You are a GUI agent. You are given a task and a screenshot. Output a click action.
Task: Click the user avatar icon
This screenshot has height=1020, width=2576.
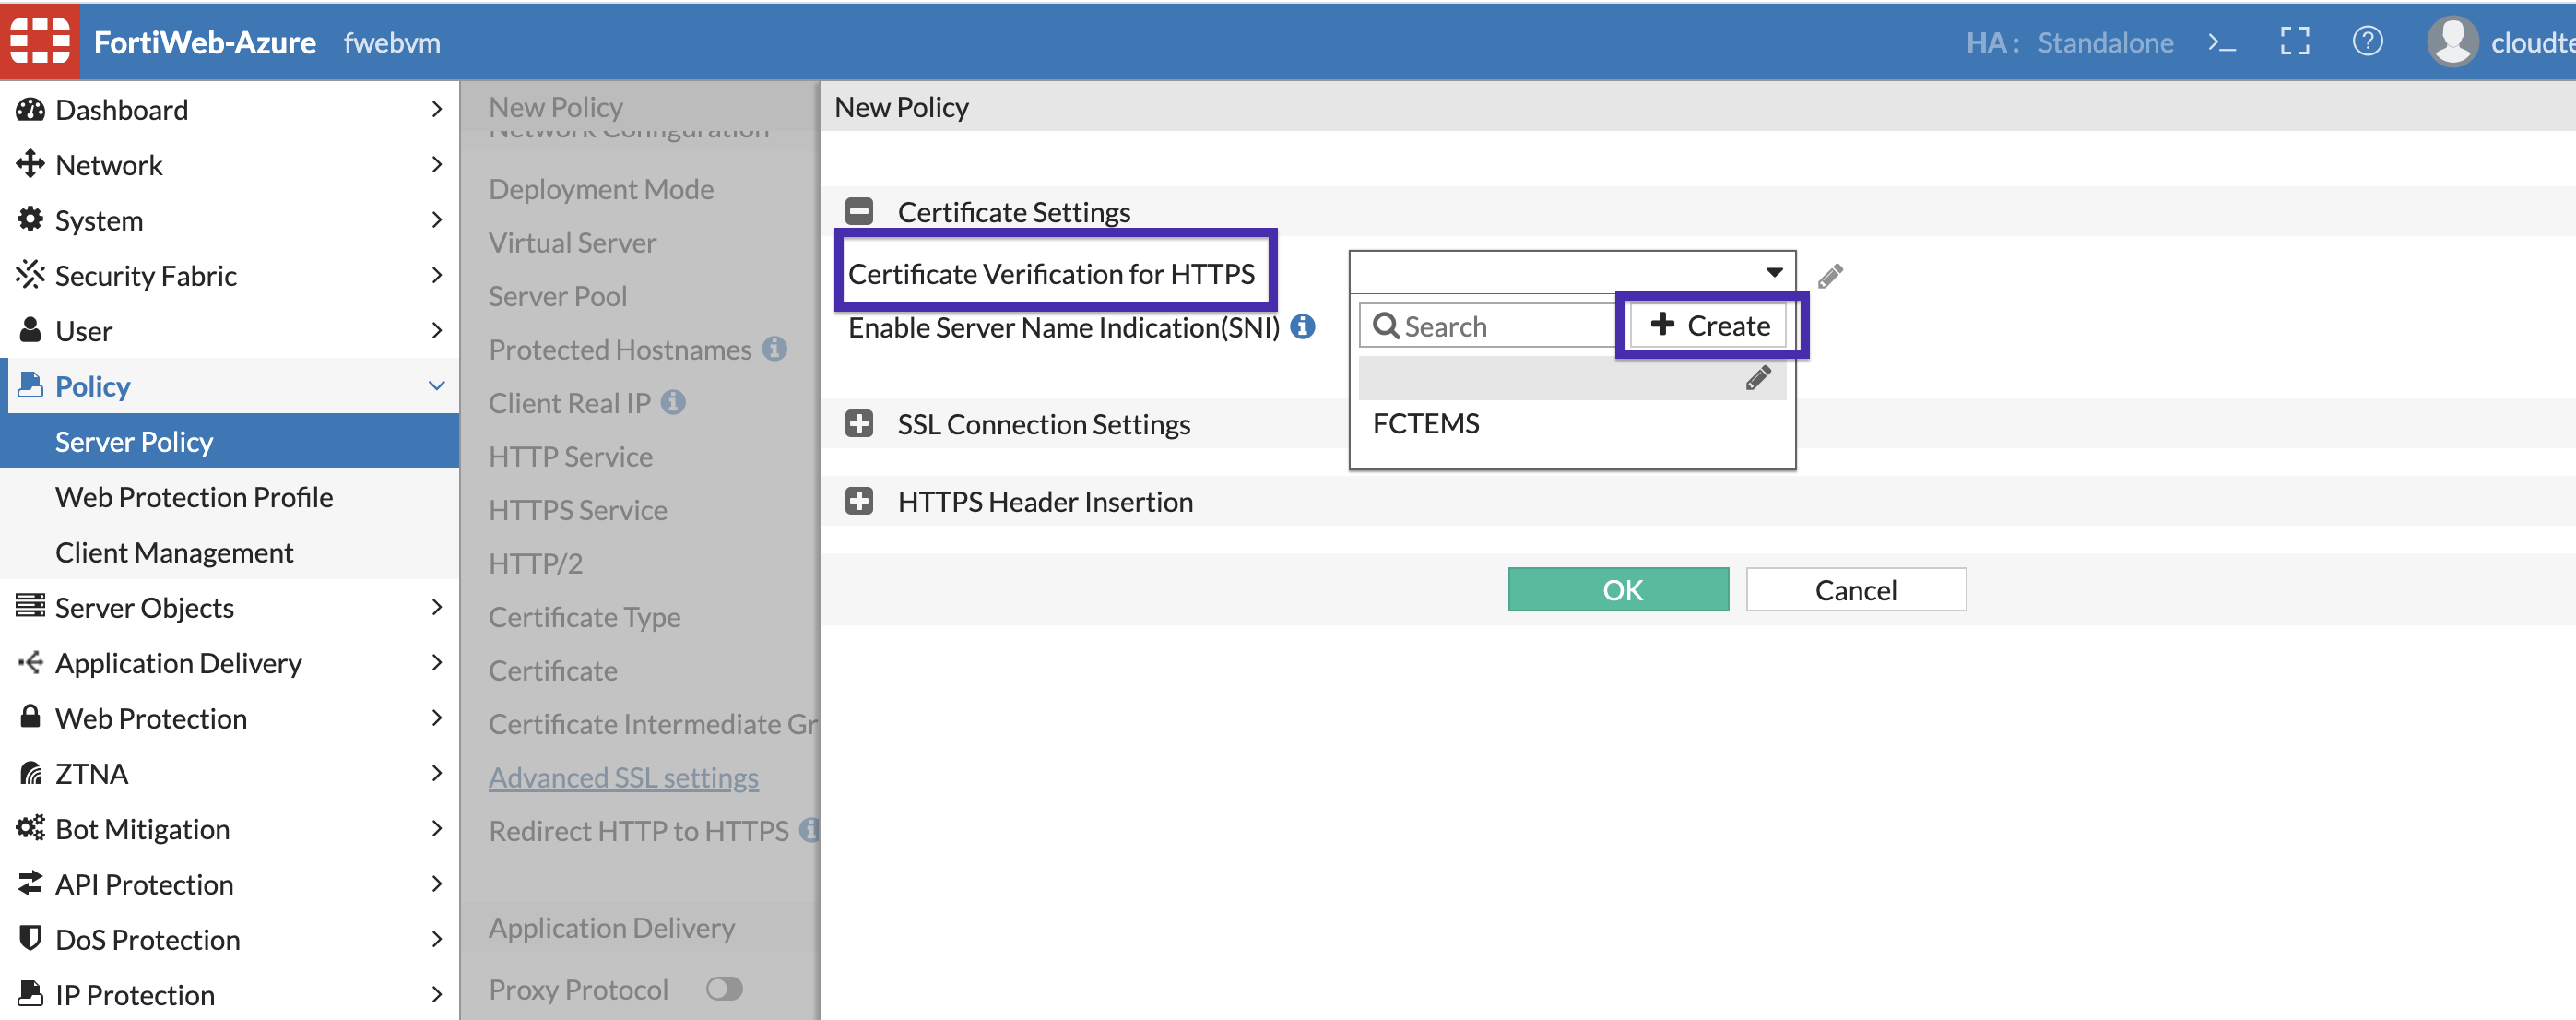click(2452, 42)
